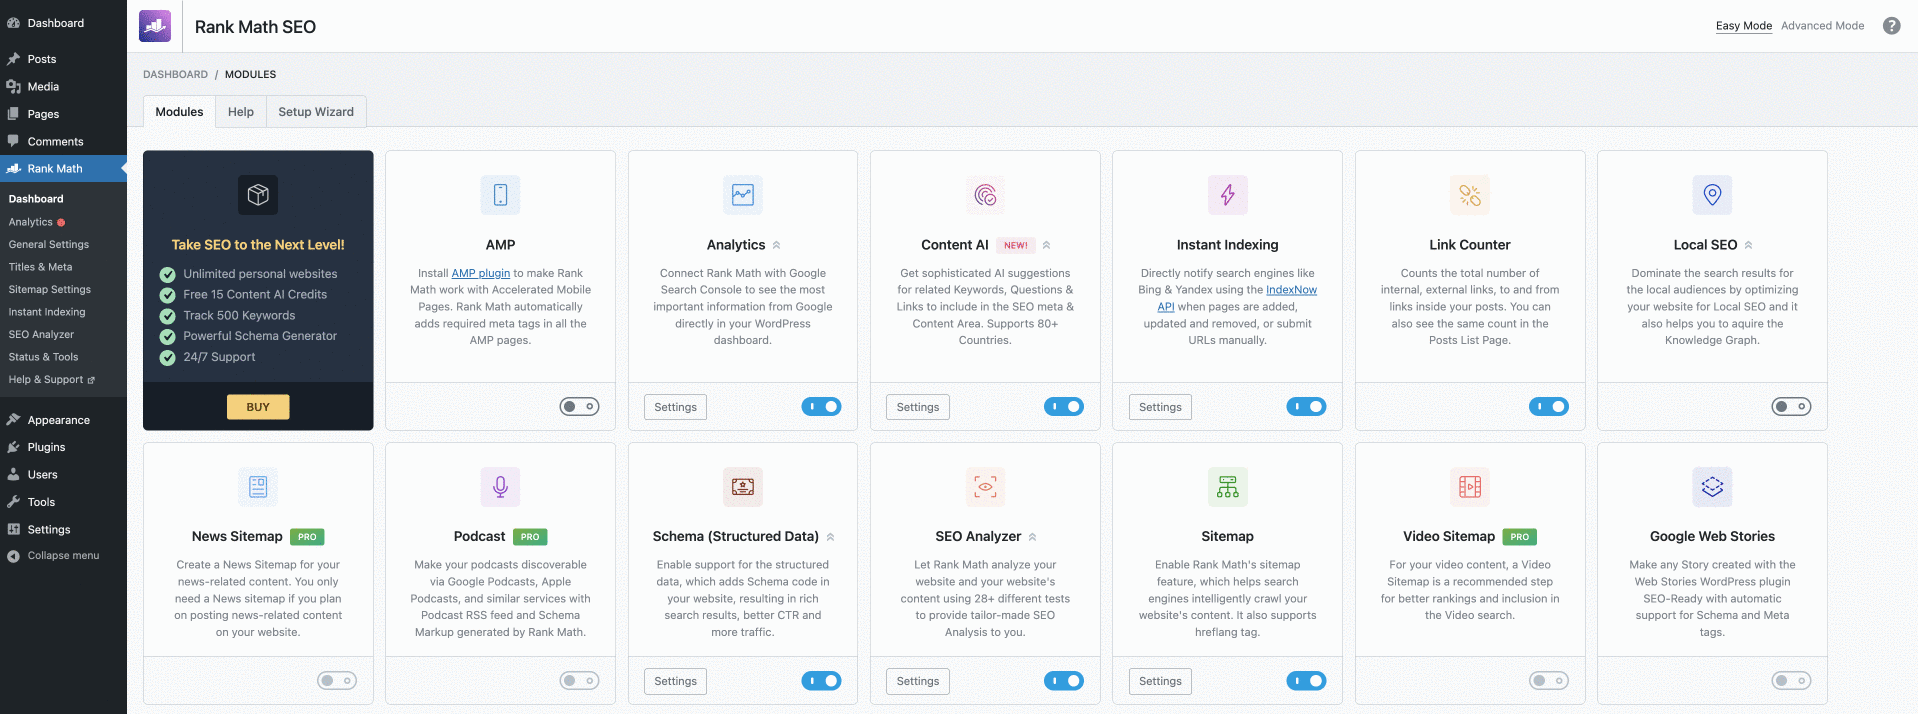Expand the chevron beside Content AI NEW badge
The width and height of the screenshot is (1918, 714).
[1046, 245]
